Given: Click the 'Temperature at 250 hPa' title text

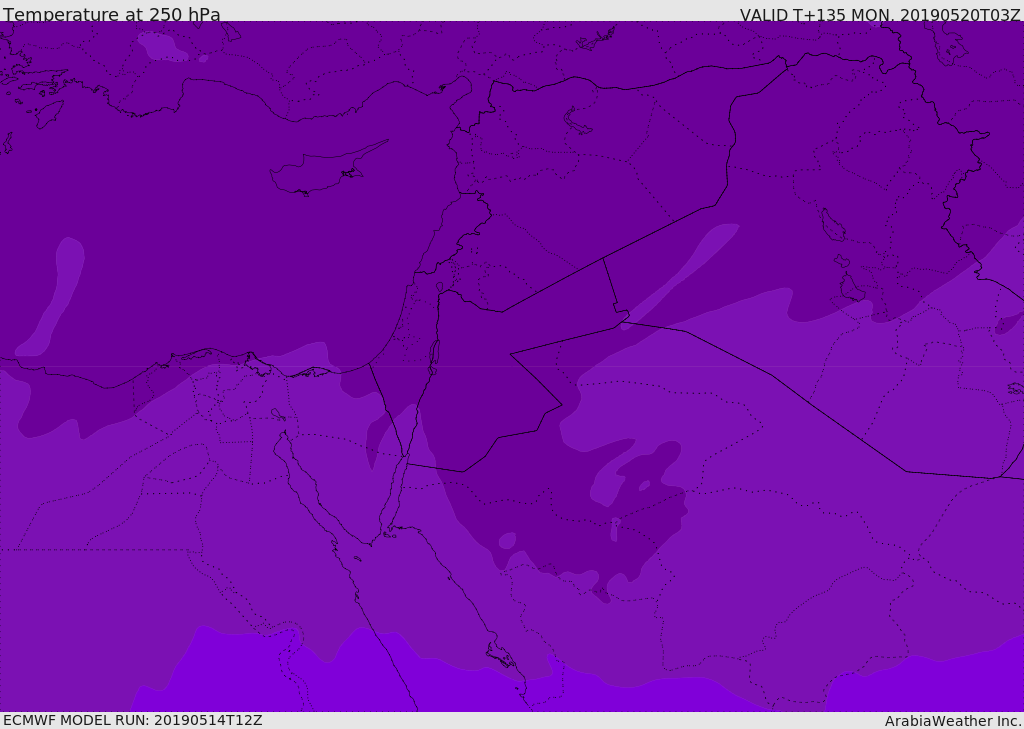Looking at the screenshot, I should click(x=112, y=14).
